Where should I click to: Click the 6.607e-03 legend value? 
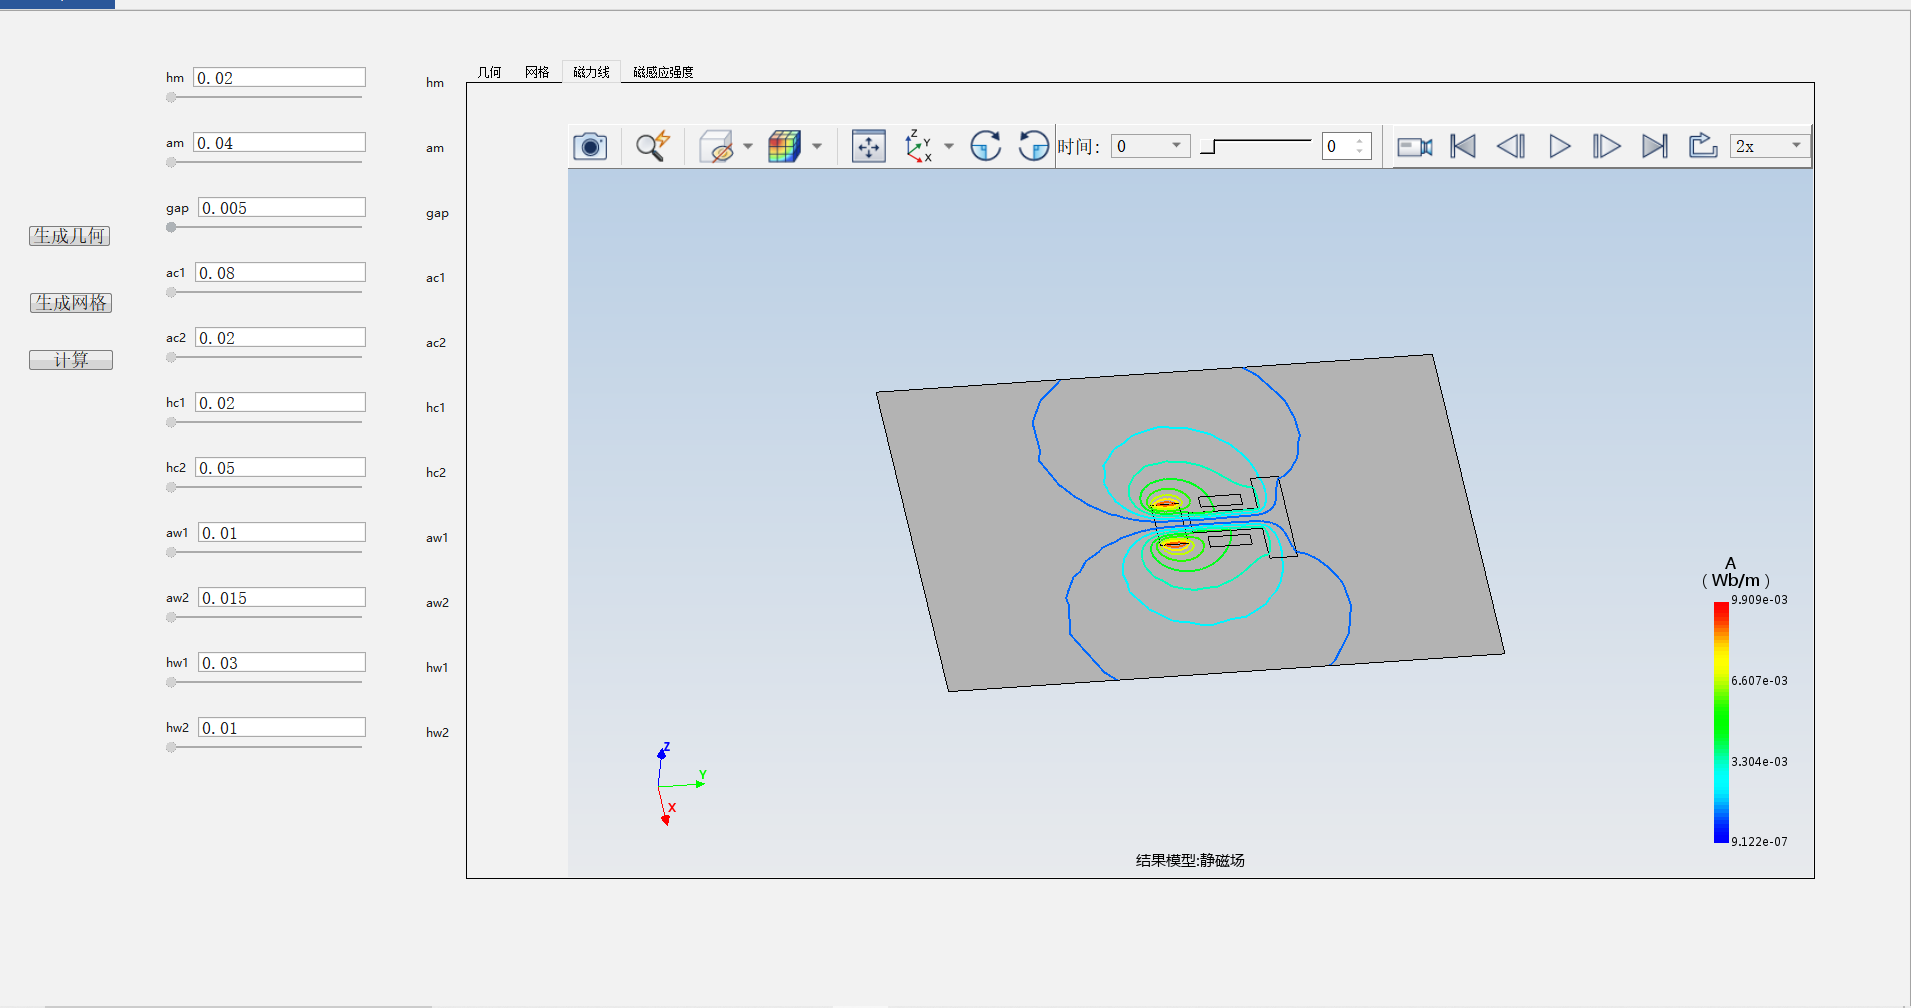(1759, 681)
